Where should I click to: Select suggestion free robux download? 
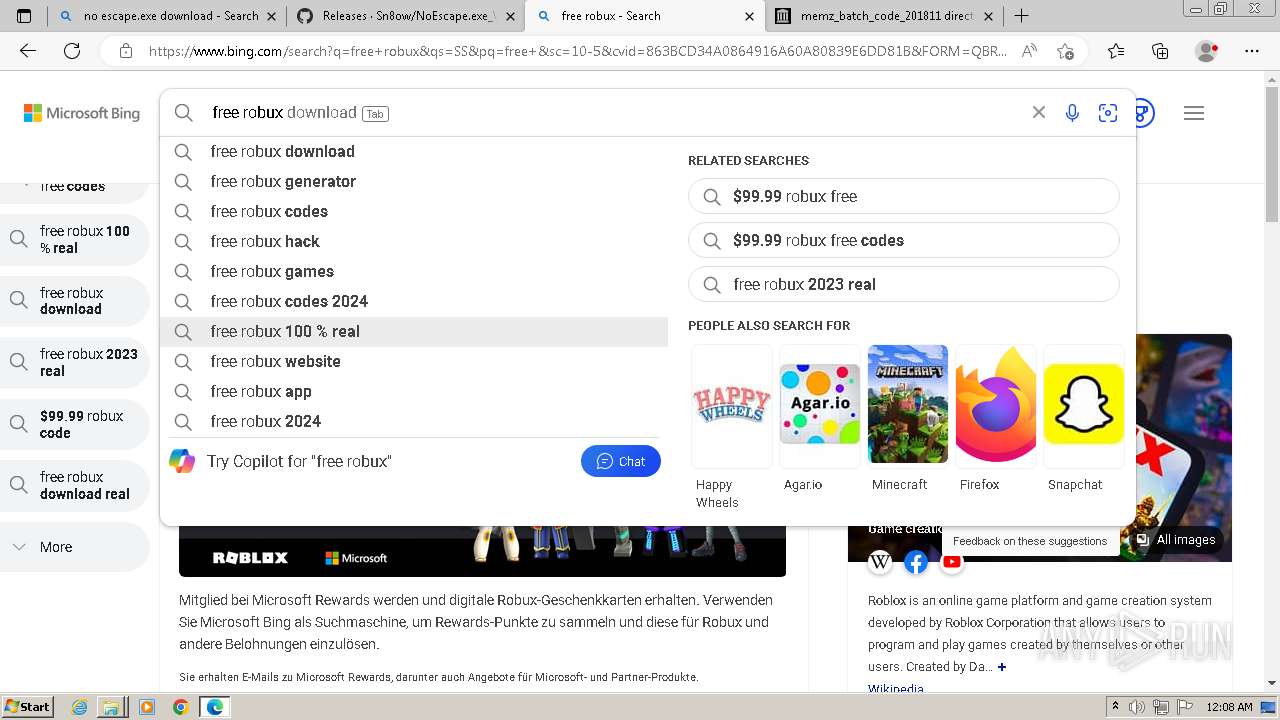click(414, 152)
